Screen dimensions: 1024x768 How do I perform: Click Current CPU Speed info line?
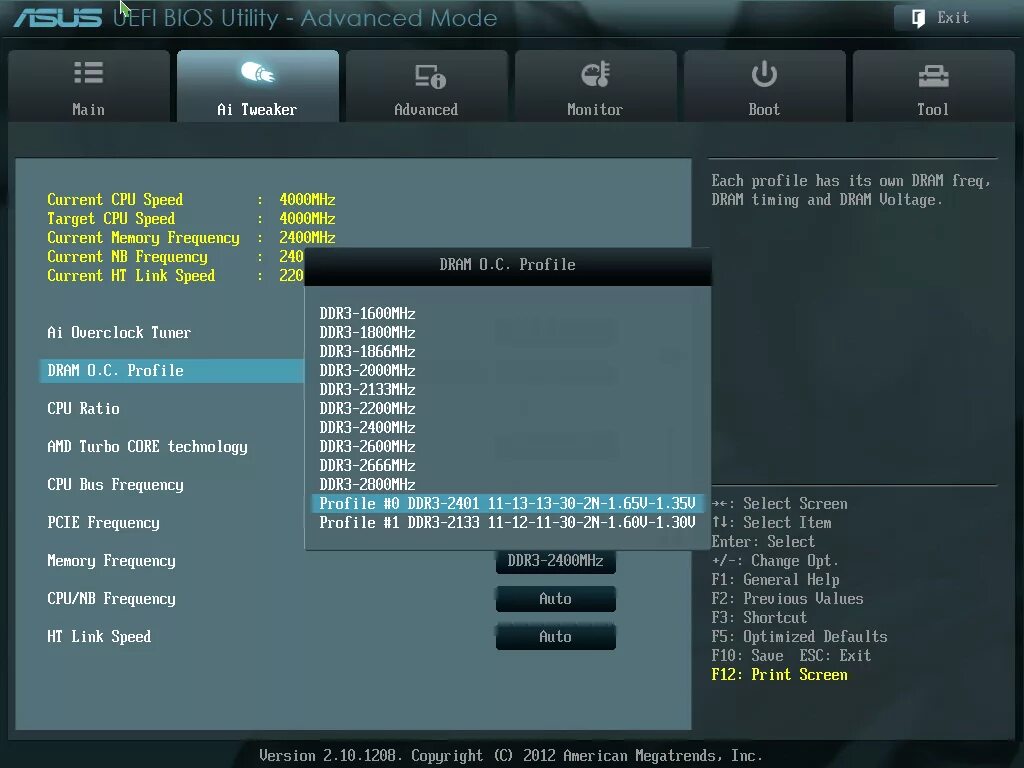(191, 199)
